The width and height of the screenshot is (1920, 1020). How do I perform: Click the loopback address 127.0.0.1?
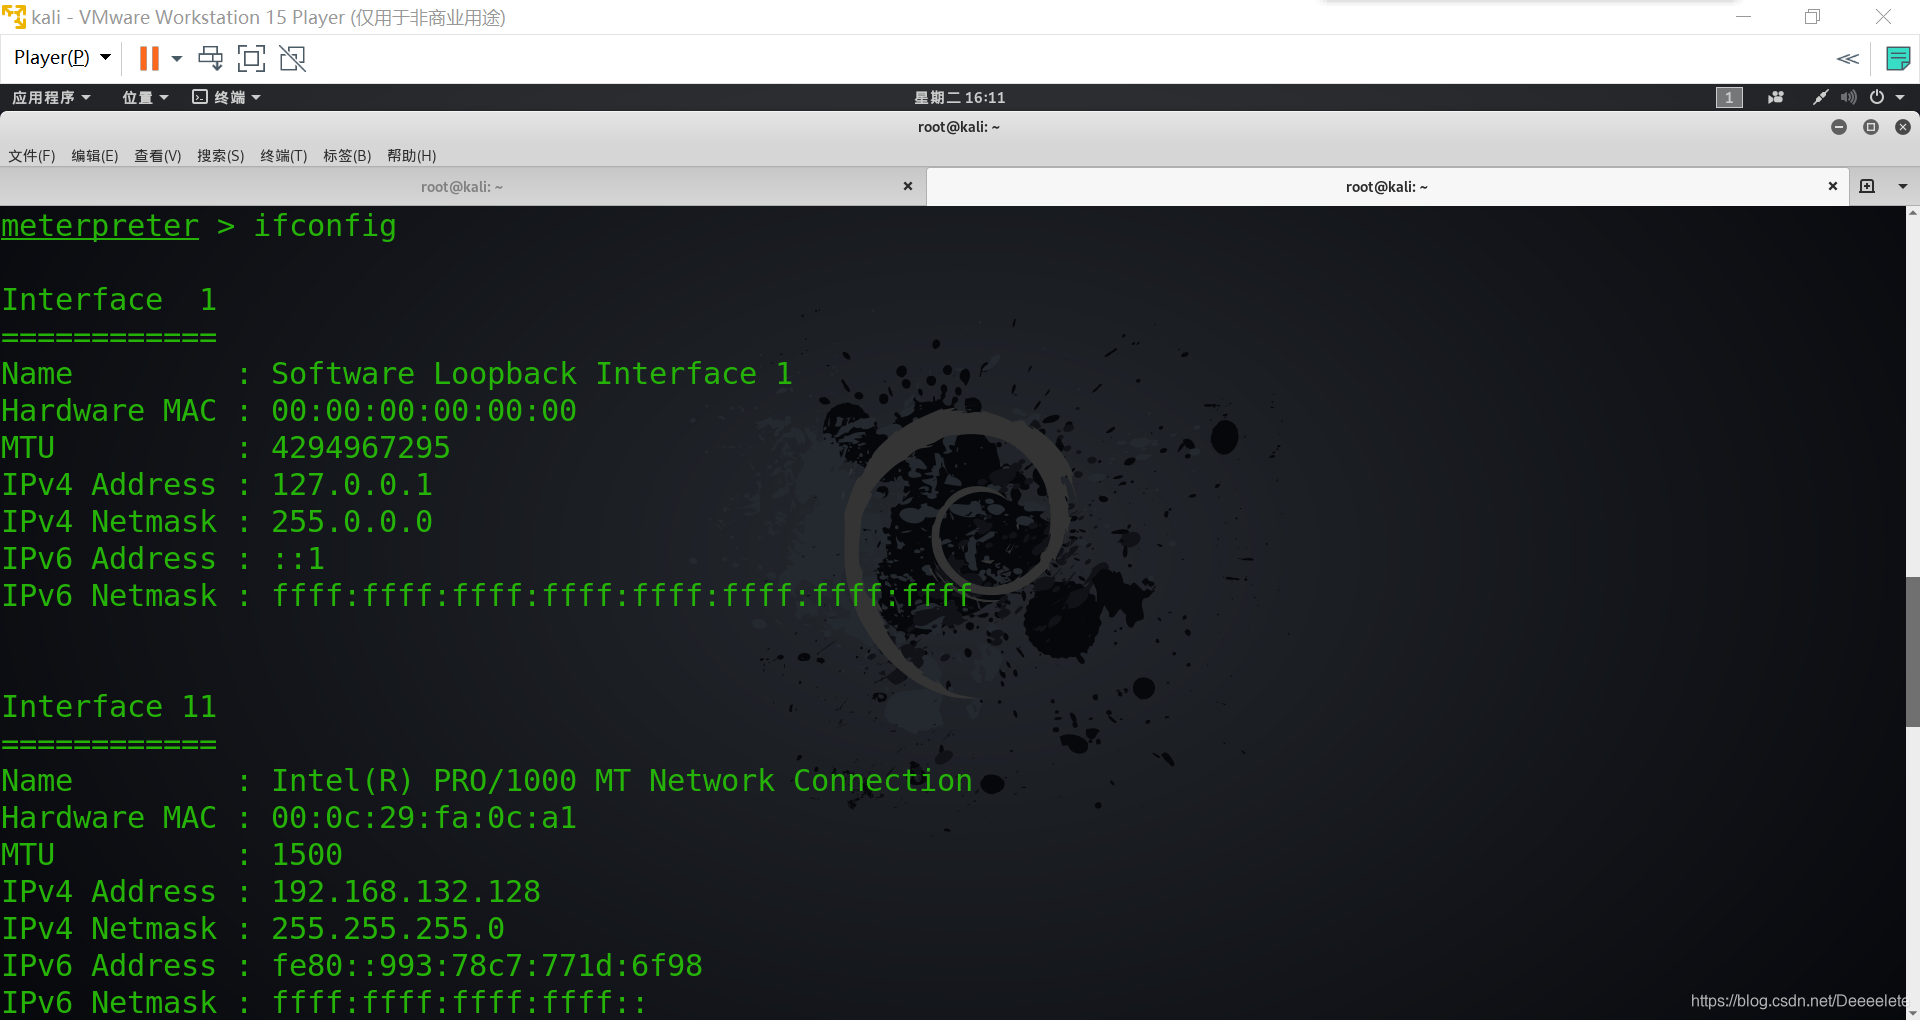tap(352, 484)
